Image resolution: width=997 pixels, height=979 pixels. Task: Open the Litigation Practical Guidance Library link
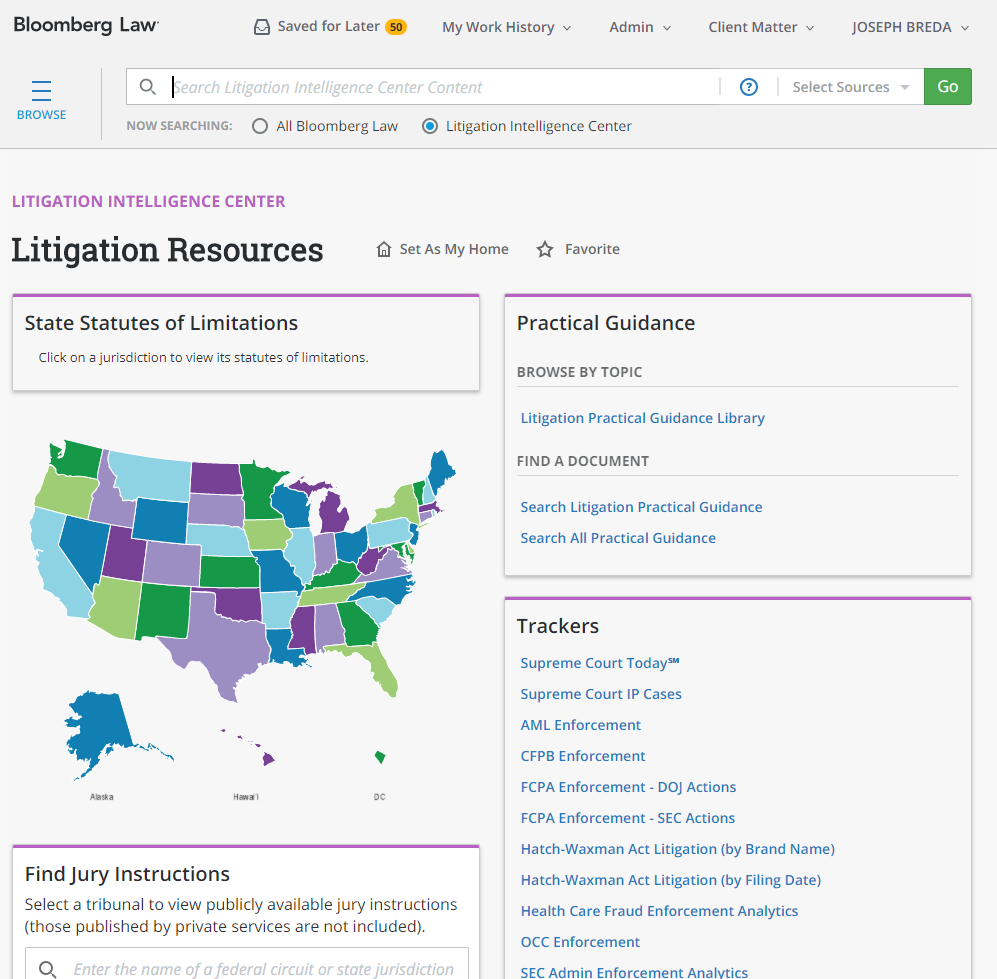642,418
